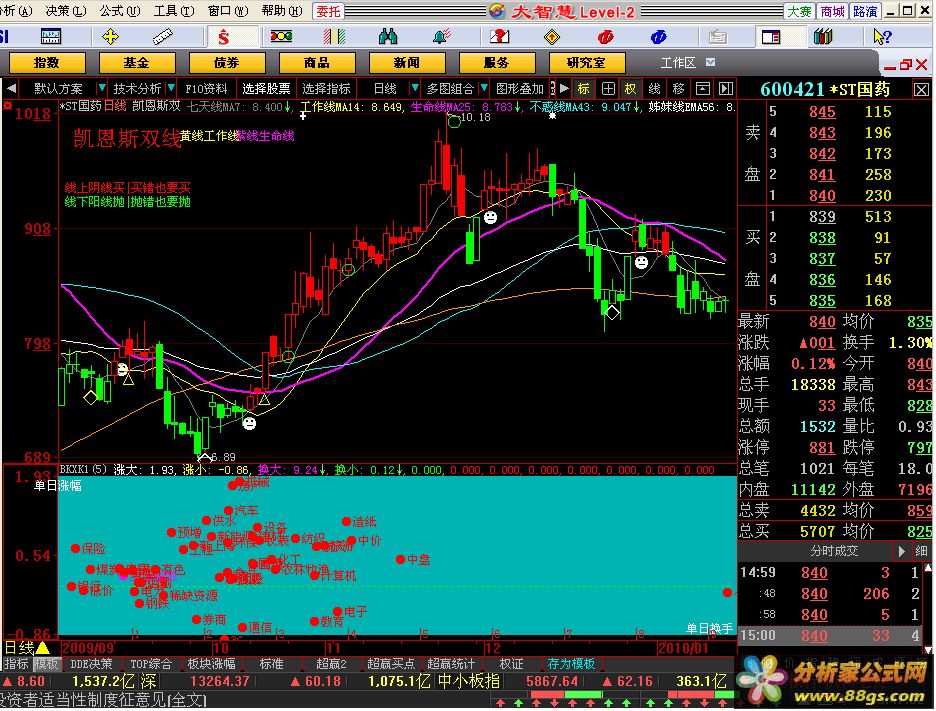Click the gear icon at chart corner

[7, 106]
